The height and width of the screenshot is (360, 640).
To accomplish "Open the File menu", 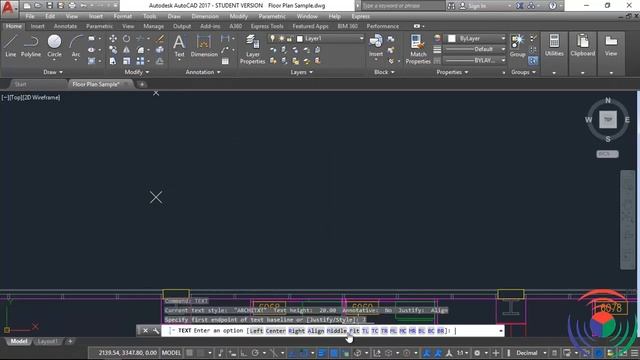I will (30, 16).
